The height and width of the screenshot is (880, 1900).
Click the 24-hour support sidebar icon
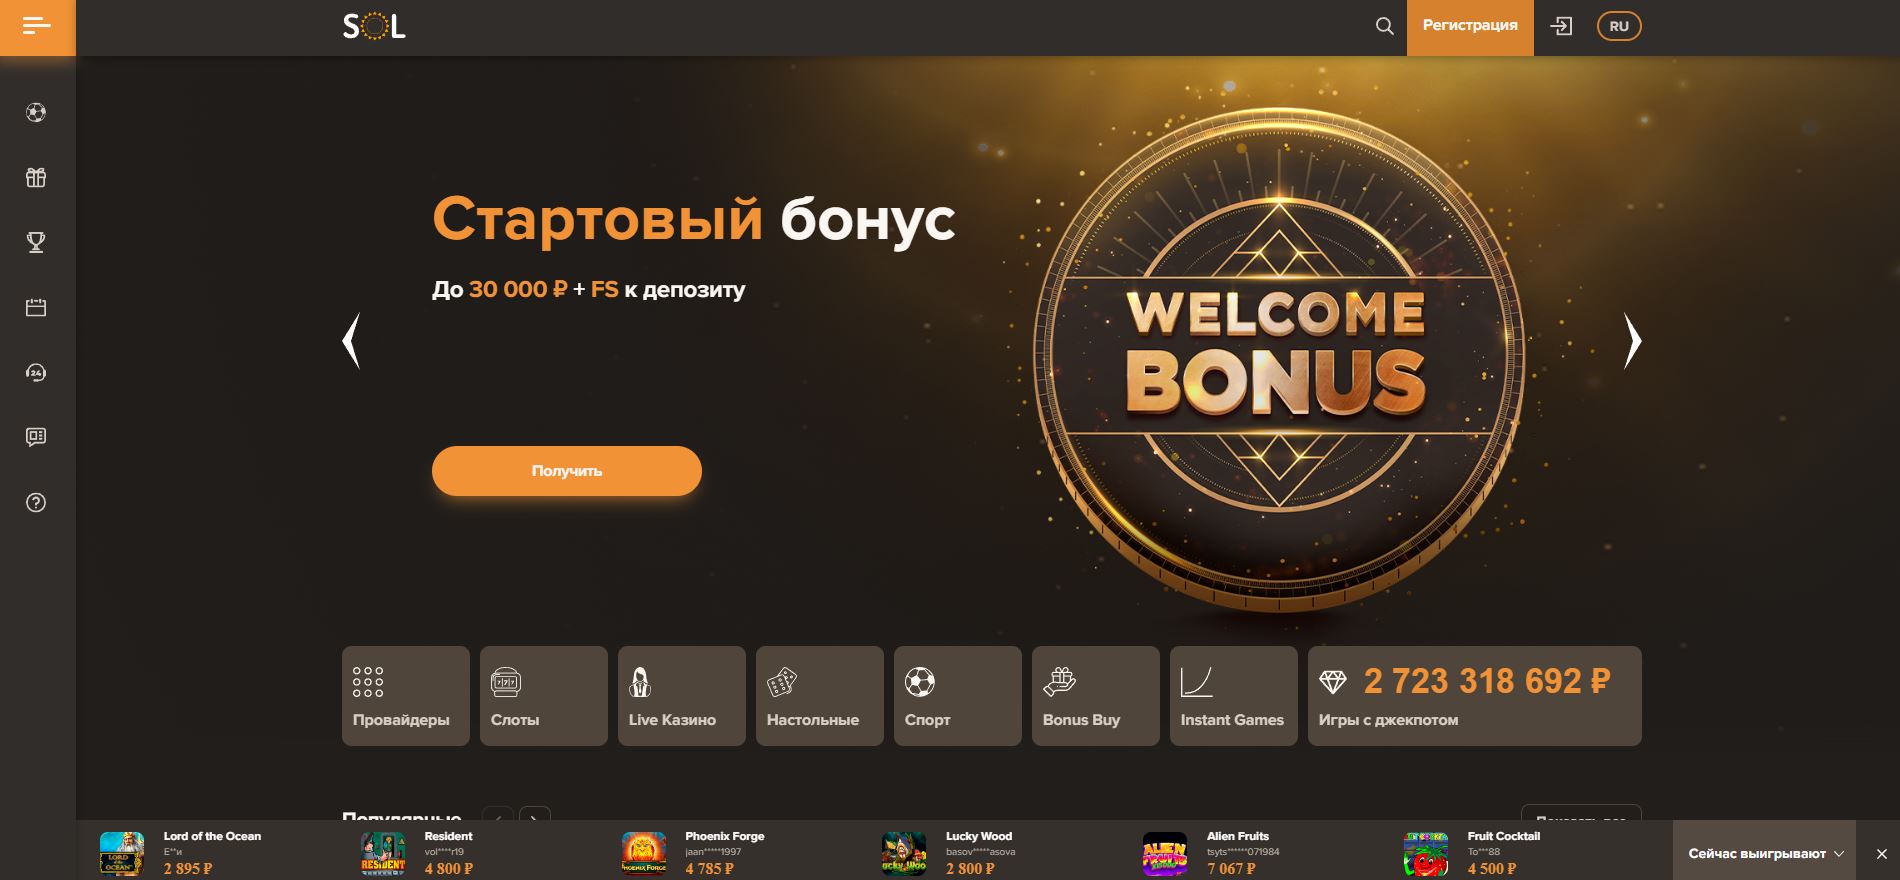36,372
